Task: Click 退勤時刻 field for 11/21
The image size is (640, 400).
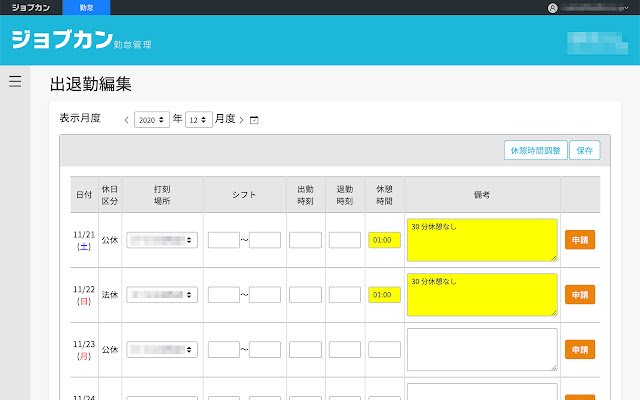Action: point(345,240)
